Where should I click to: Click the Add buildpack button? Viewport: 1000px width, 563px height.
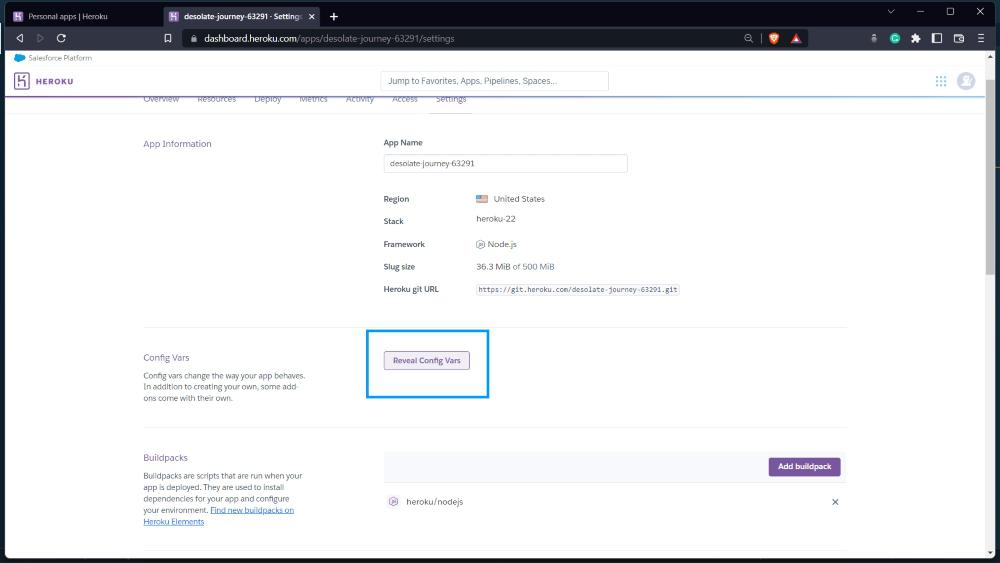point(804,467)
